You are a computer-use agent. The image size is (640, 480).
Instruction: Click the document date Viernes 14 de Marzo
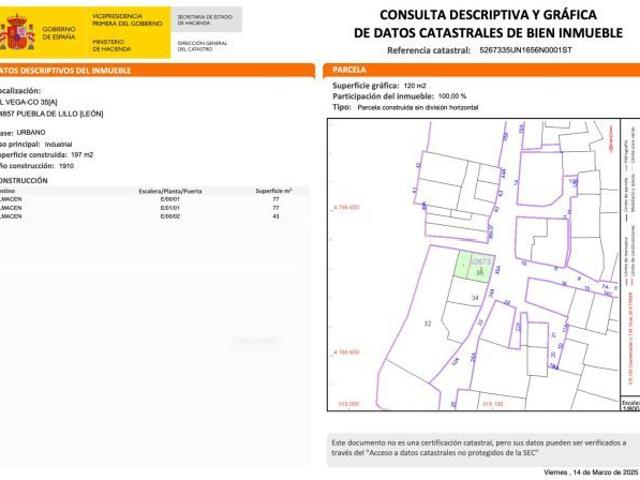[588, 471]
